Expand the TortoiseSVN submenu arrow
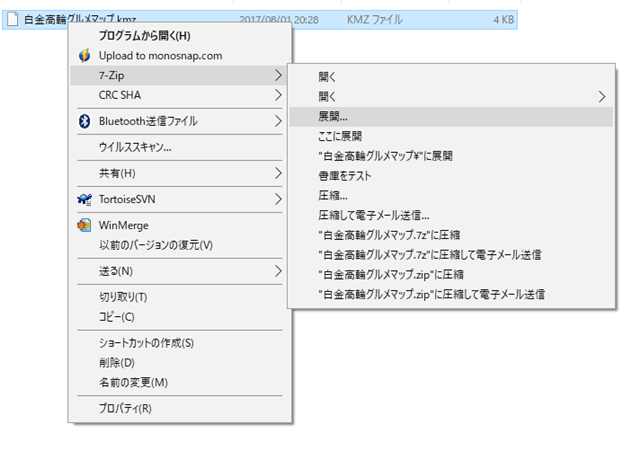 tap(278, 199)
